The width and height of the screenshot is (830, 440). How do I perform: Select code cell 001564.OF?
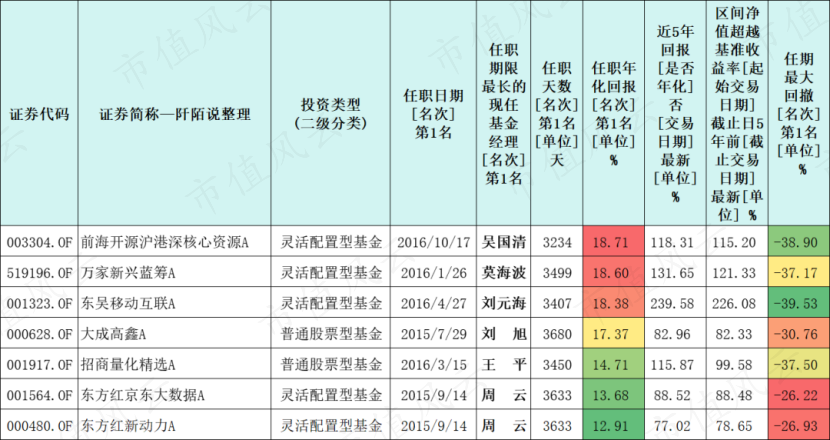coord(39,394)
